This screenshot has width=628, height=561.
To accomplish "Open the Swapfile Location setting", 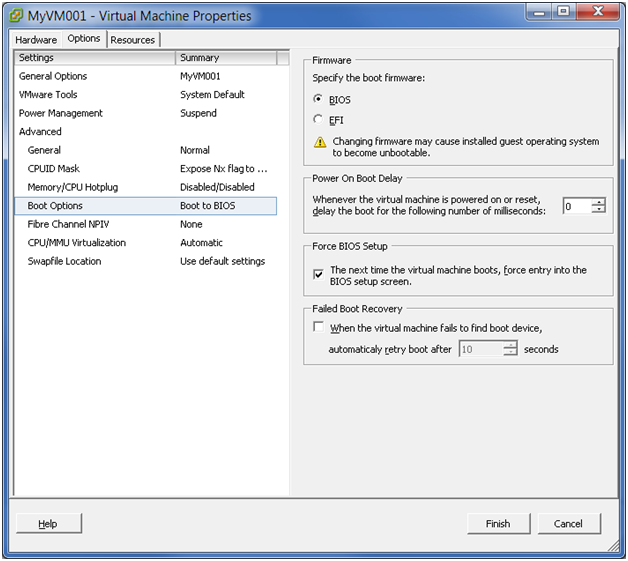I will (x=65, y=261).
